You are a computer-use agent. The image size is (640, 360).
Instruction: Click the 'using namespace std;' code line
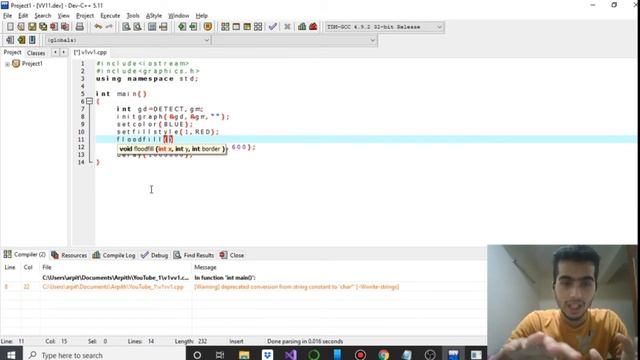(x=147, y=79)
